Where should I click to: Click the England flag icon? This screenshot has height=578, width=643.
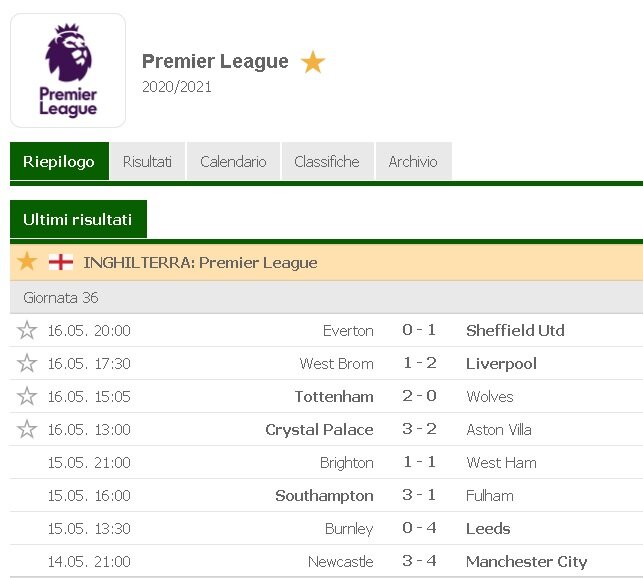point(61,262)
